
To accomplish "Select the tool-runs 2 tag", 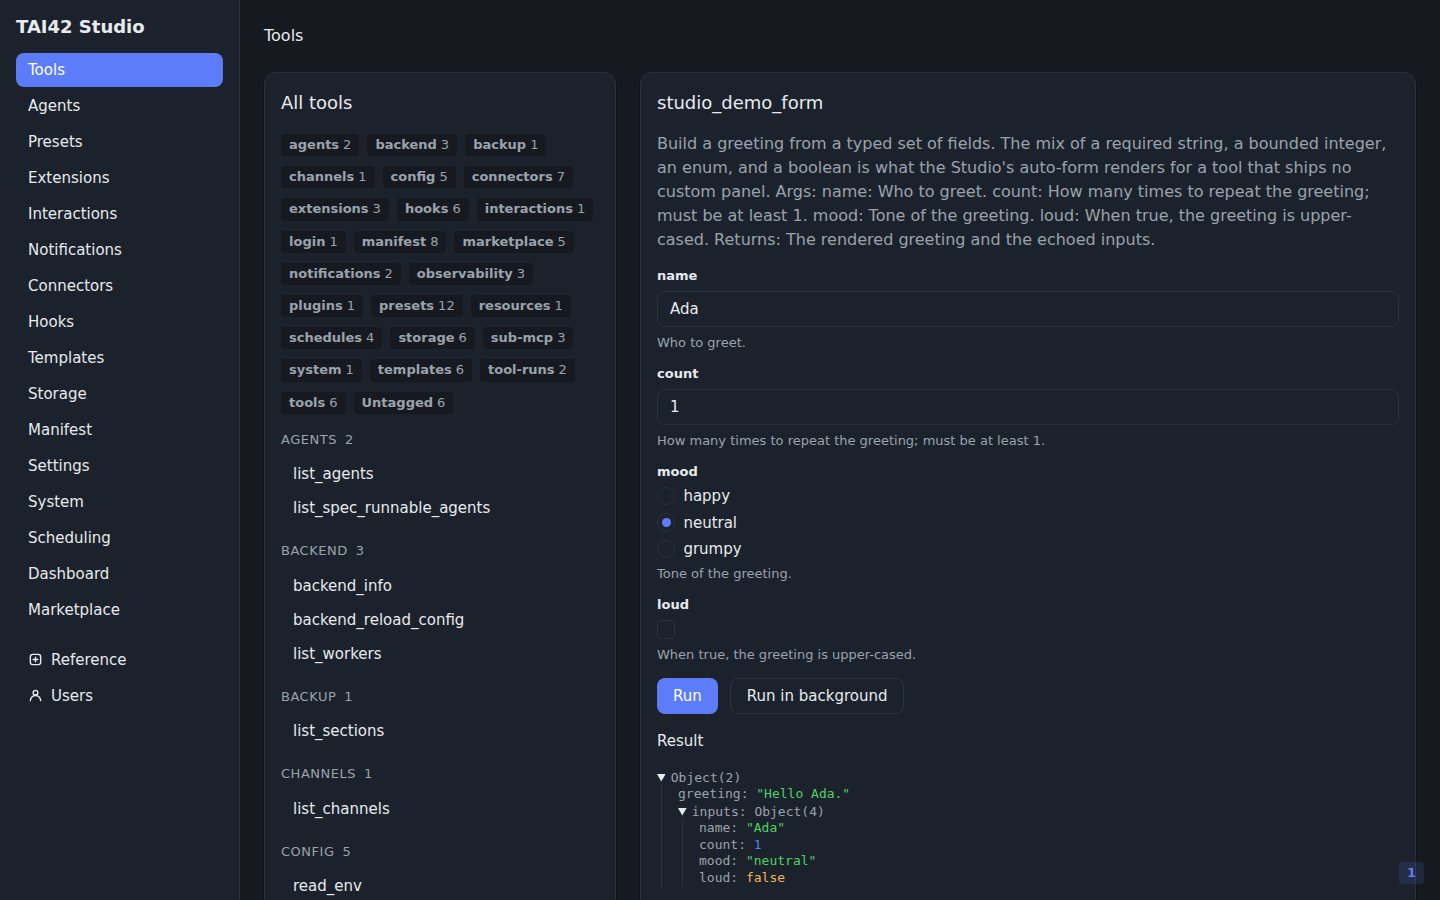I will click(x=527, y=370).
